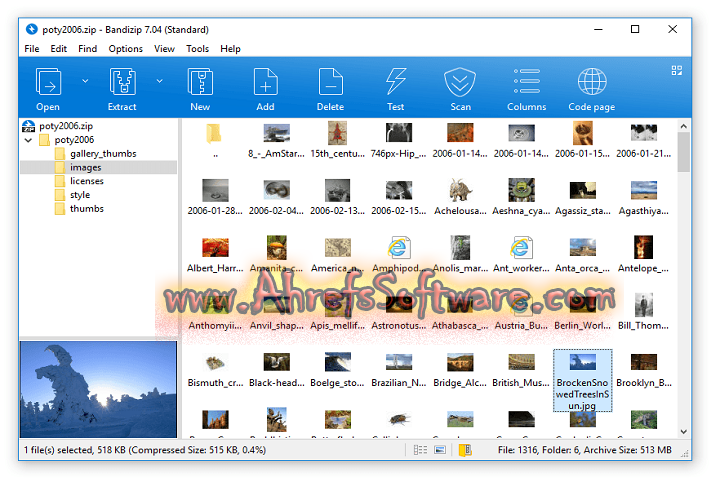Click the Bismuth_cr... image thumbnail
The height and width of the screenshot is (480, 720).
click(x=212, y=368)
